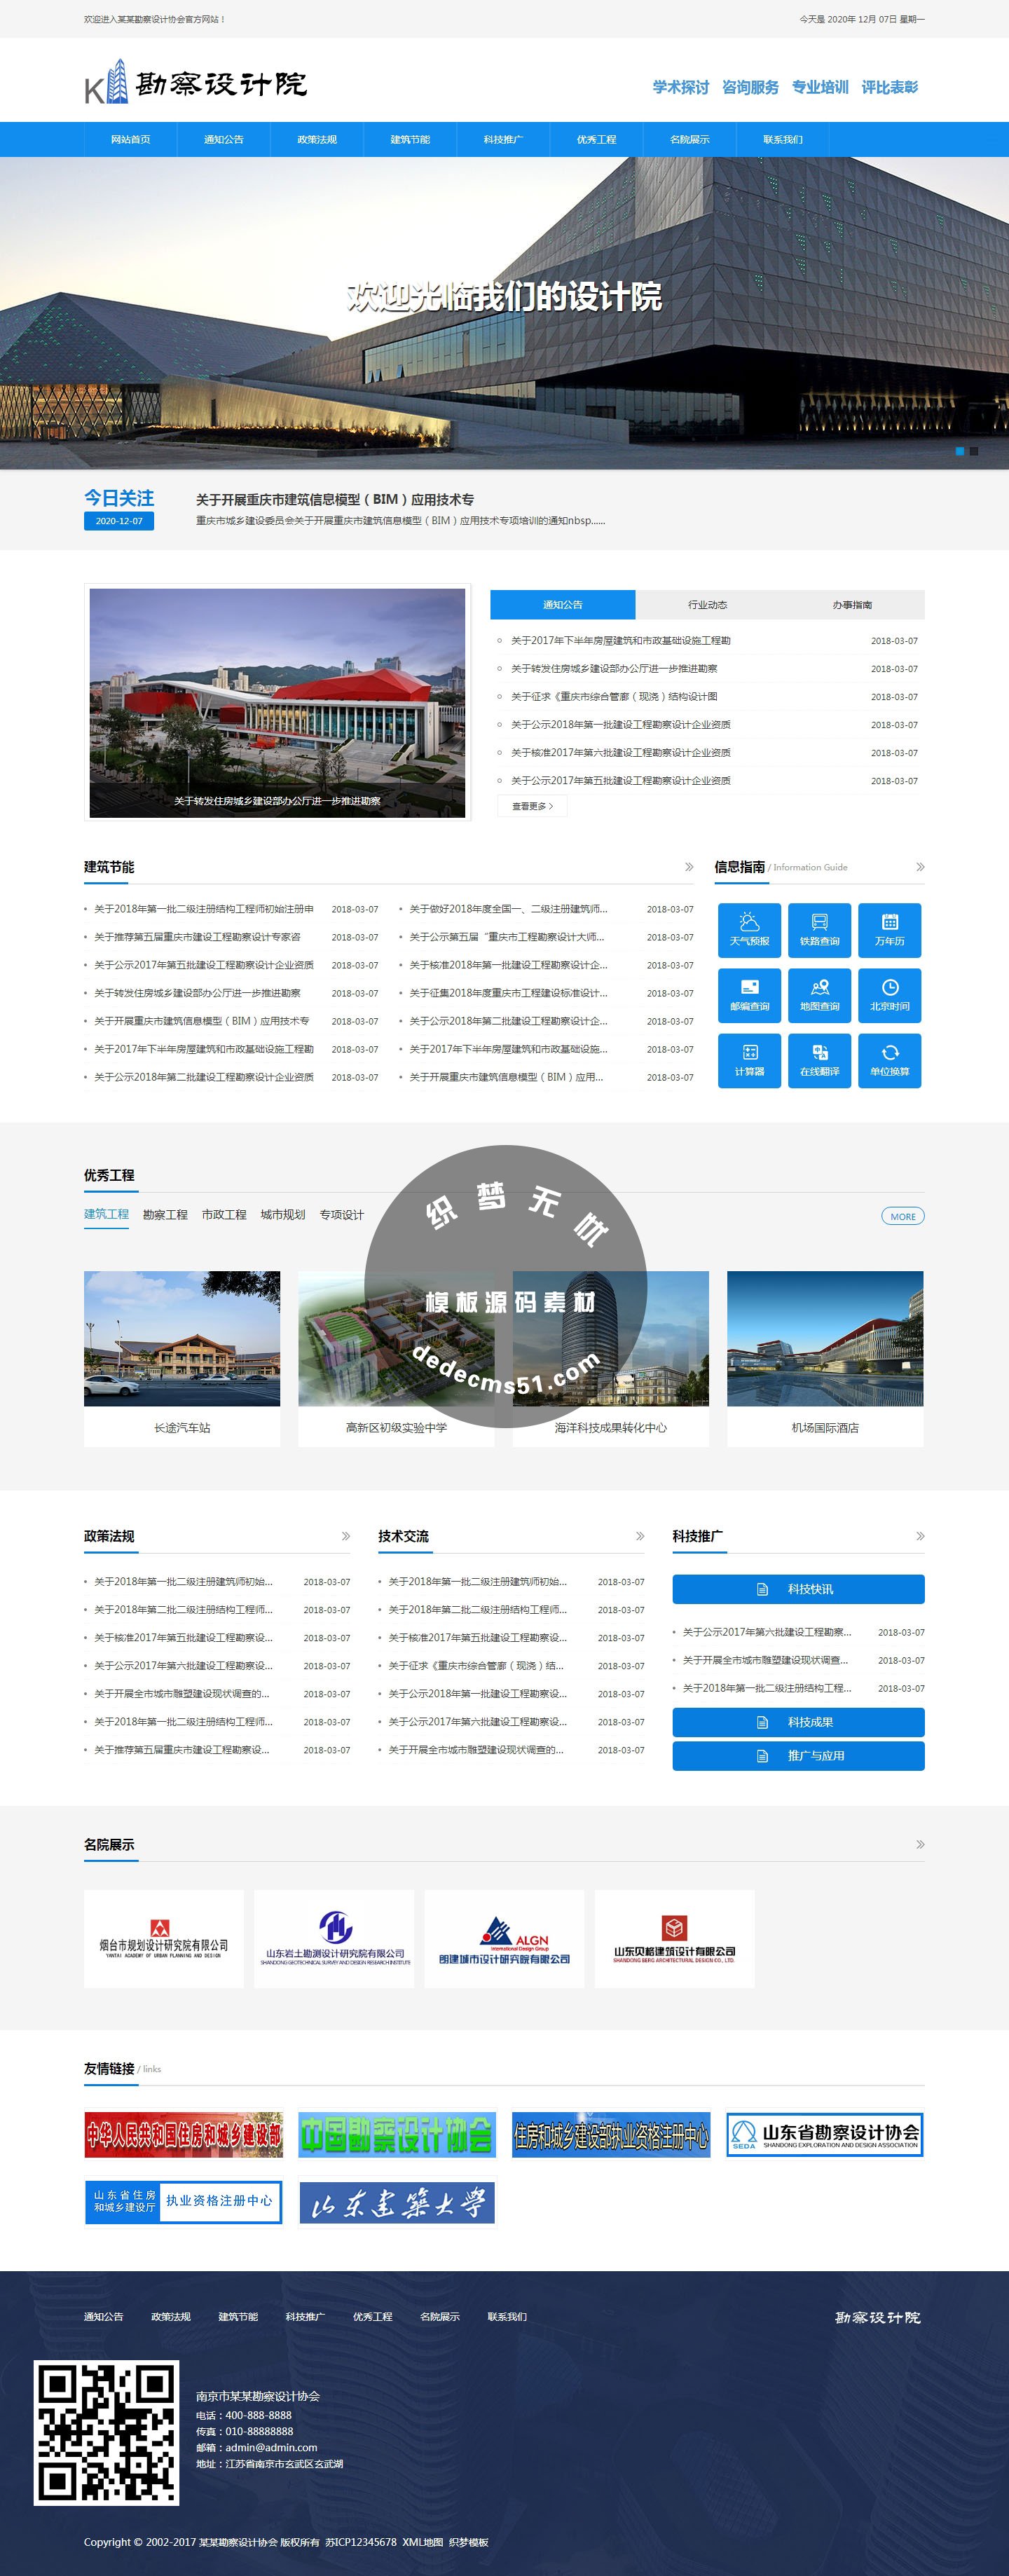Go to 网站首页 in the navigation bar
The image size is (1009, 2576).
click(130, 139)
